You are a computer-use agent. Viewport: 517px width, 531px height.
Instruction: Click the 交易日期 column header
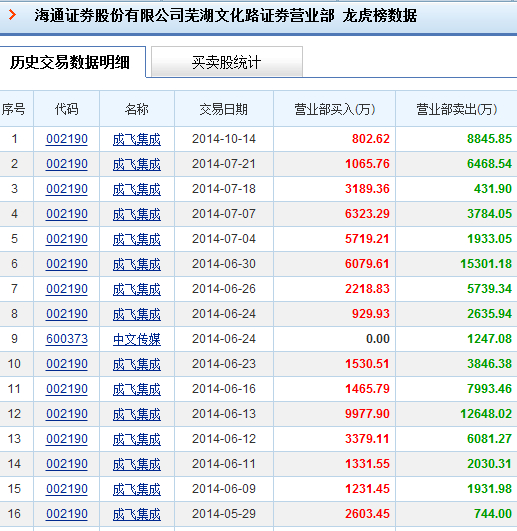pos(224,109)
